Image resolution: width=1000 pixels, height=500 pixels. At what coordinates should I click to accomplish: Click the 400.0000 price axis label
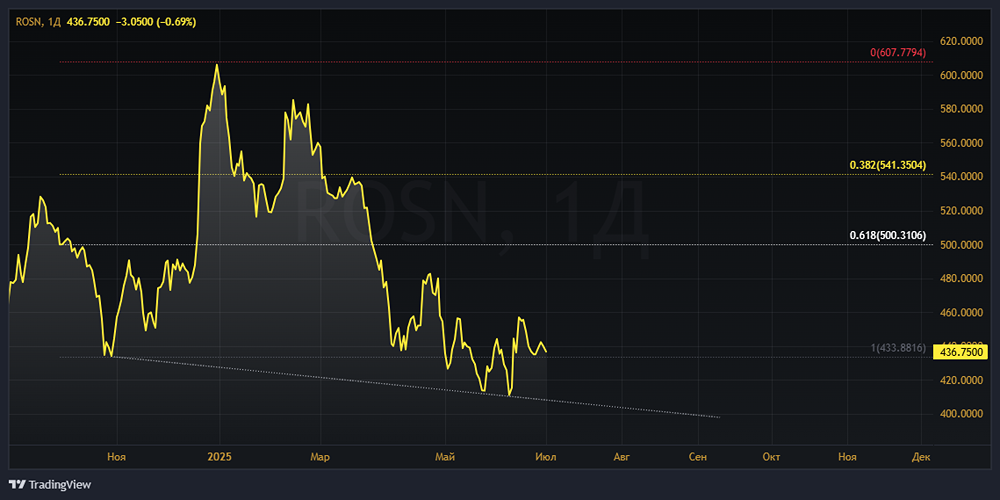tap(960, 415)
